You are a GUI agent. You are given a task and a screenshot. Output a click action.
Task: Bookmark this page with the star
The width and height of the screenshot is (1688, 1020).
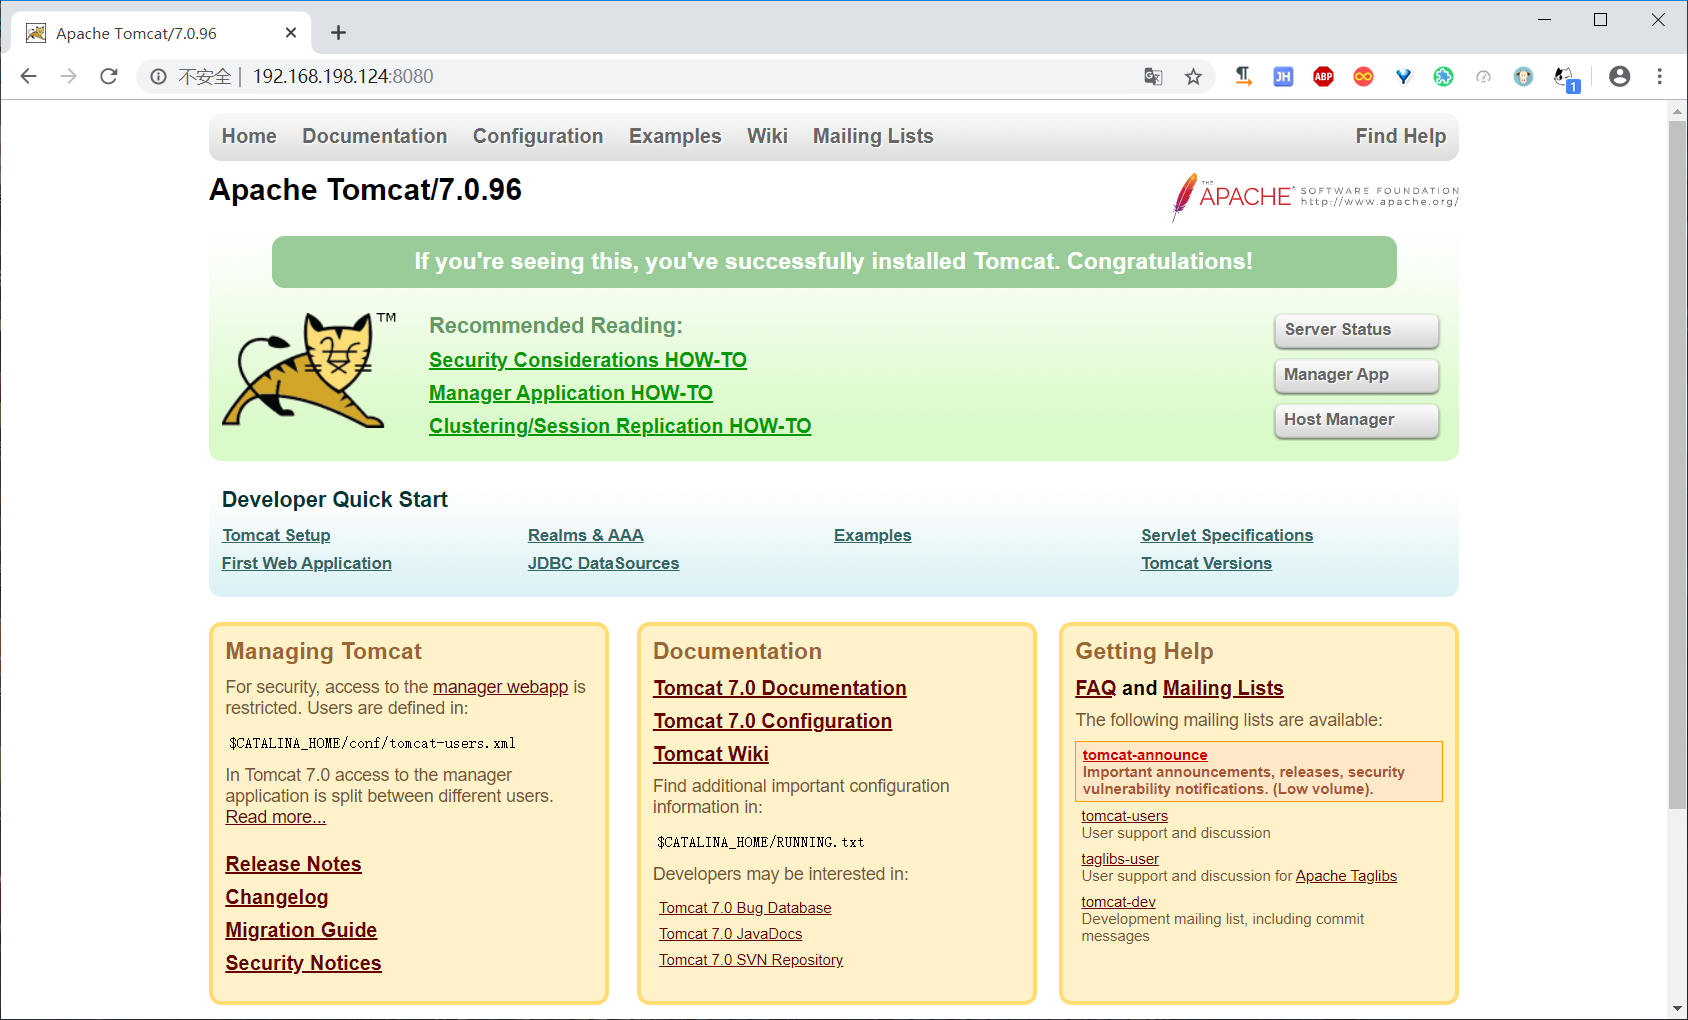(1193, 76)
